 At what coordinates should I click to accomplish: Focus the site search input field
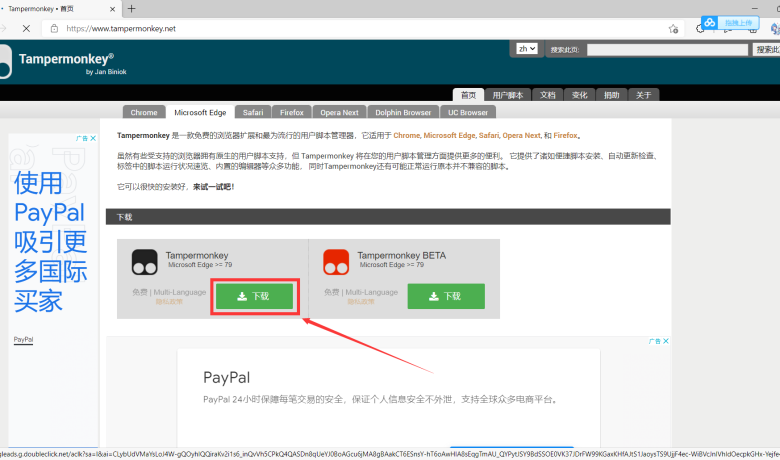coord(667,50)
